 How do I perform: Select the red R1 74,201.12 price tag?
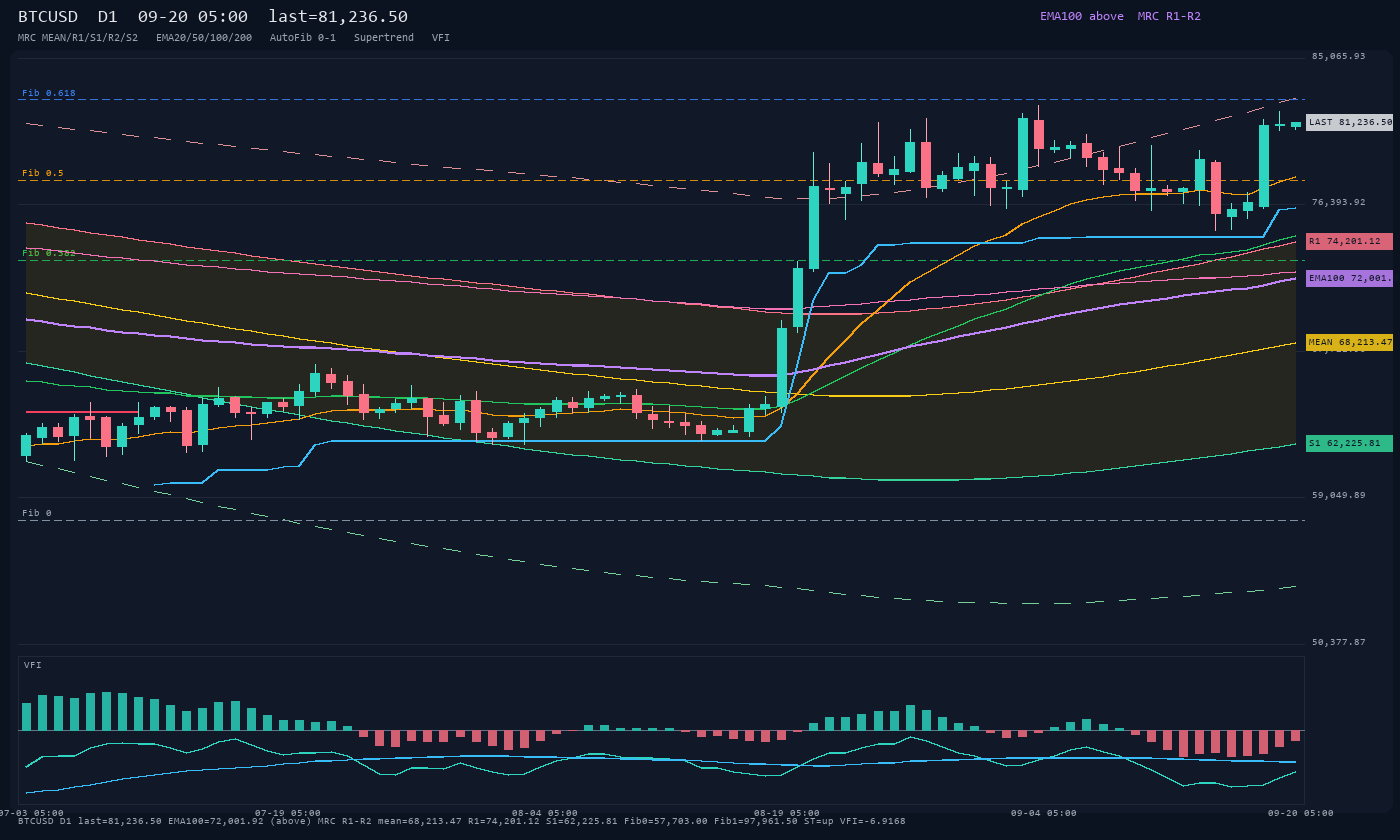click(x=1349, y=241)
